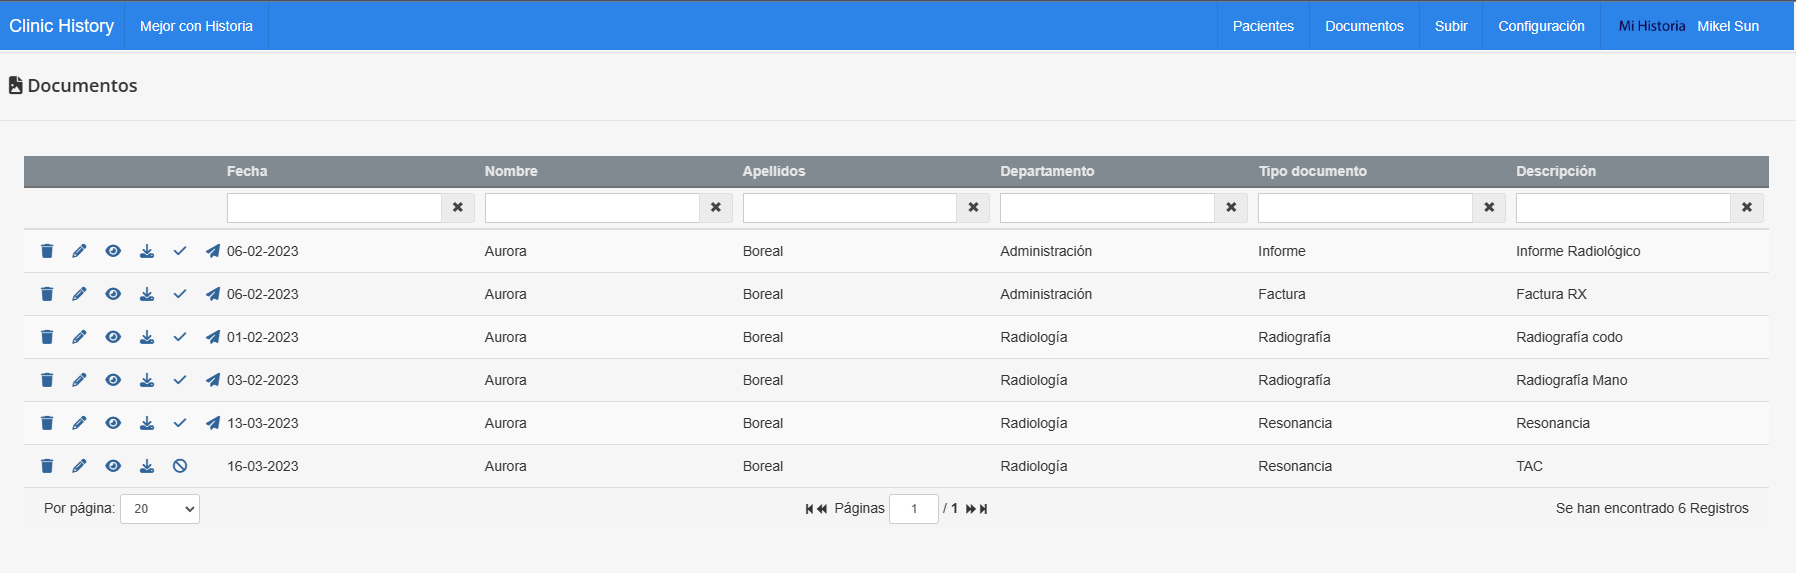Send the Factura RX document via paper-plane icon
Image resolution: width=1796 pixels, height=573 pixels.
[213, 294]
